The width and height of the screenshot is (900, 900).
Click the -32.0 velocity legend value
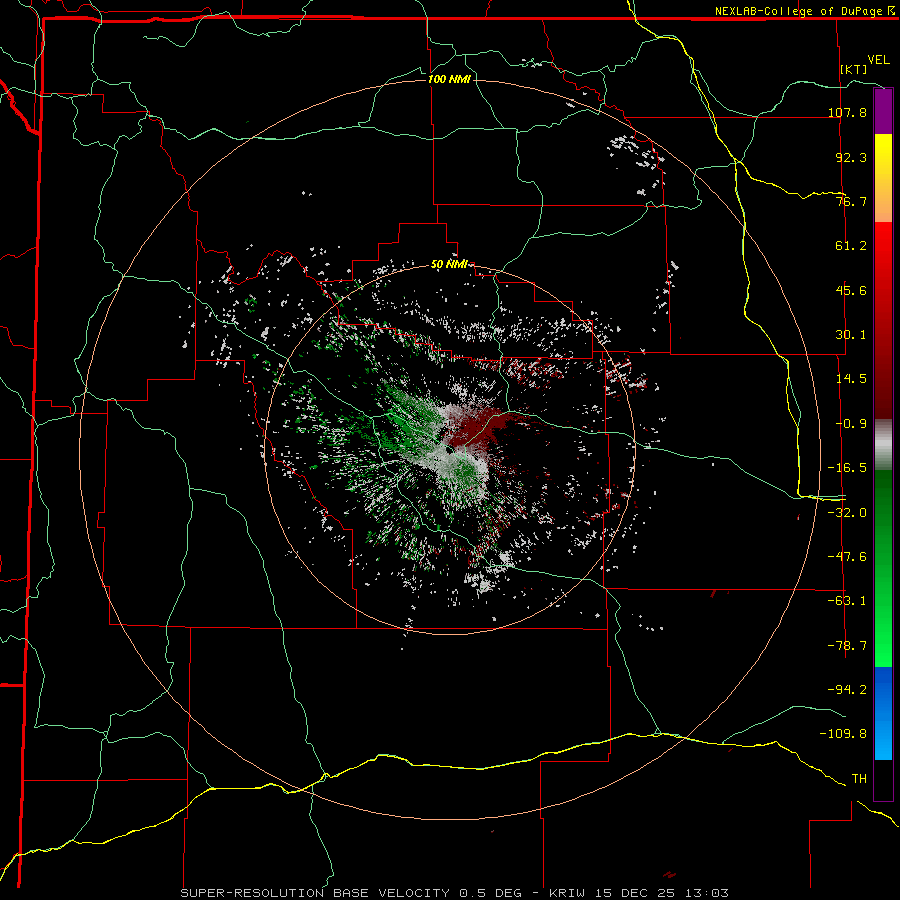pos(848,513)
